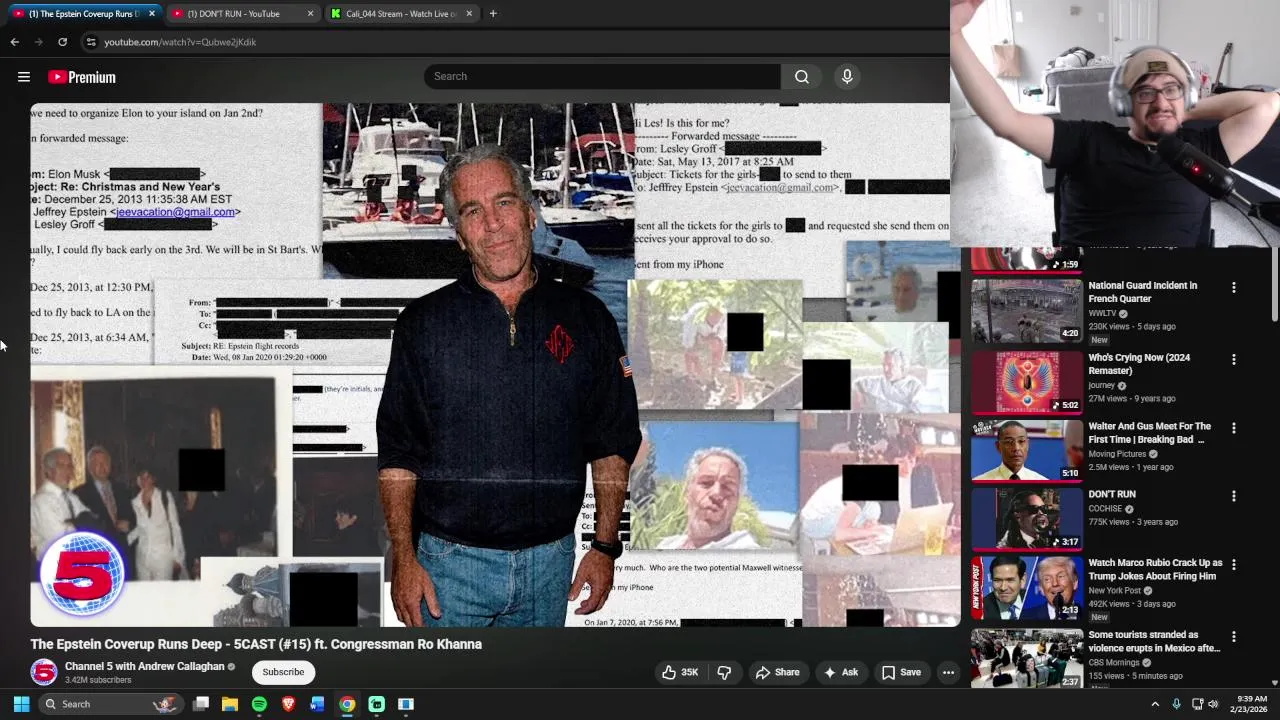Screen dimensions: 1280x720
Task: Open Channel 5 avatar icon
Action: pyautogui.click(x=44, y=672)
